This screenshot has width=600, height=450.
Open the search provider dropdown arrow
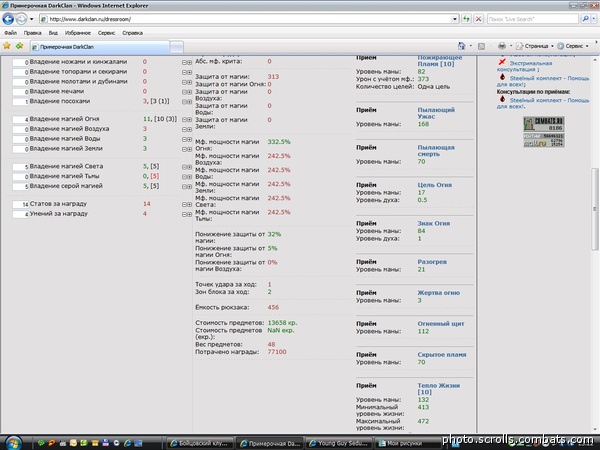point(593,19)
